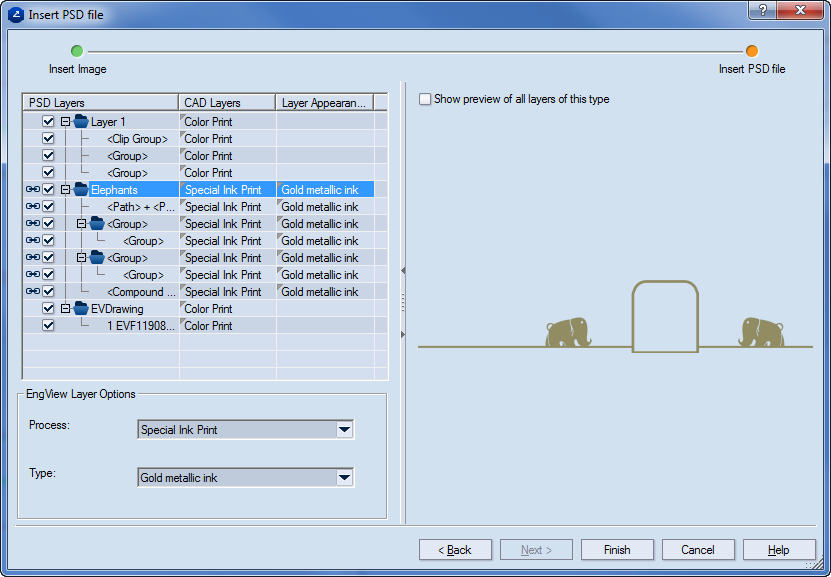Click the EVDrawing folder icon

(81, 309)
